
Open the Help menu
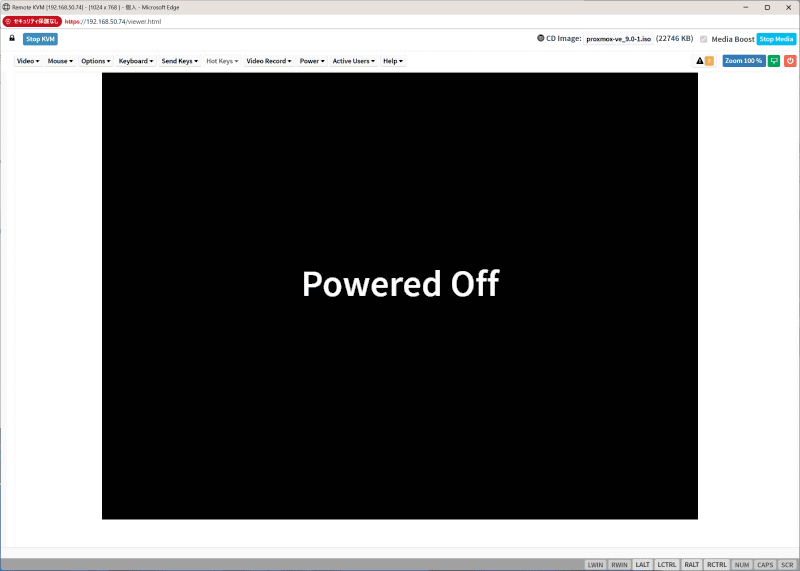[392, 61]
